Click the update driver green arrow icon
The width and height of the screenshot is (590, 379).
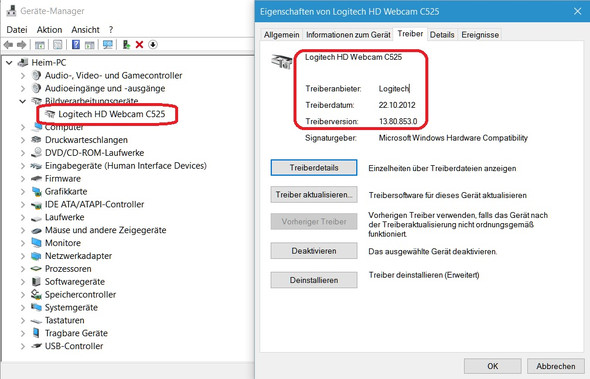[126, 45]
